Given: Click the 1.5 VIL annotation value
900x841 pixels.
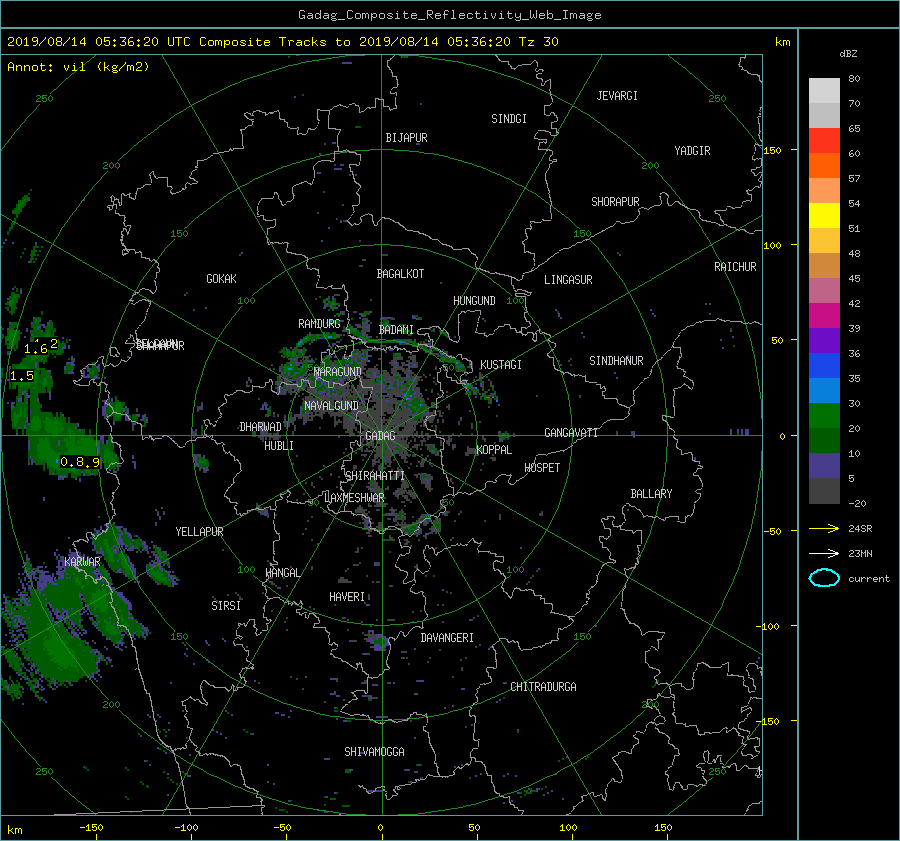Looking at the screenshot, I should (x=22, y=376).
